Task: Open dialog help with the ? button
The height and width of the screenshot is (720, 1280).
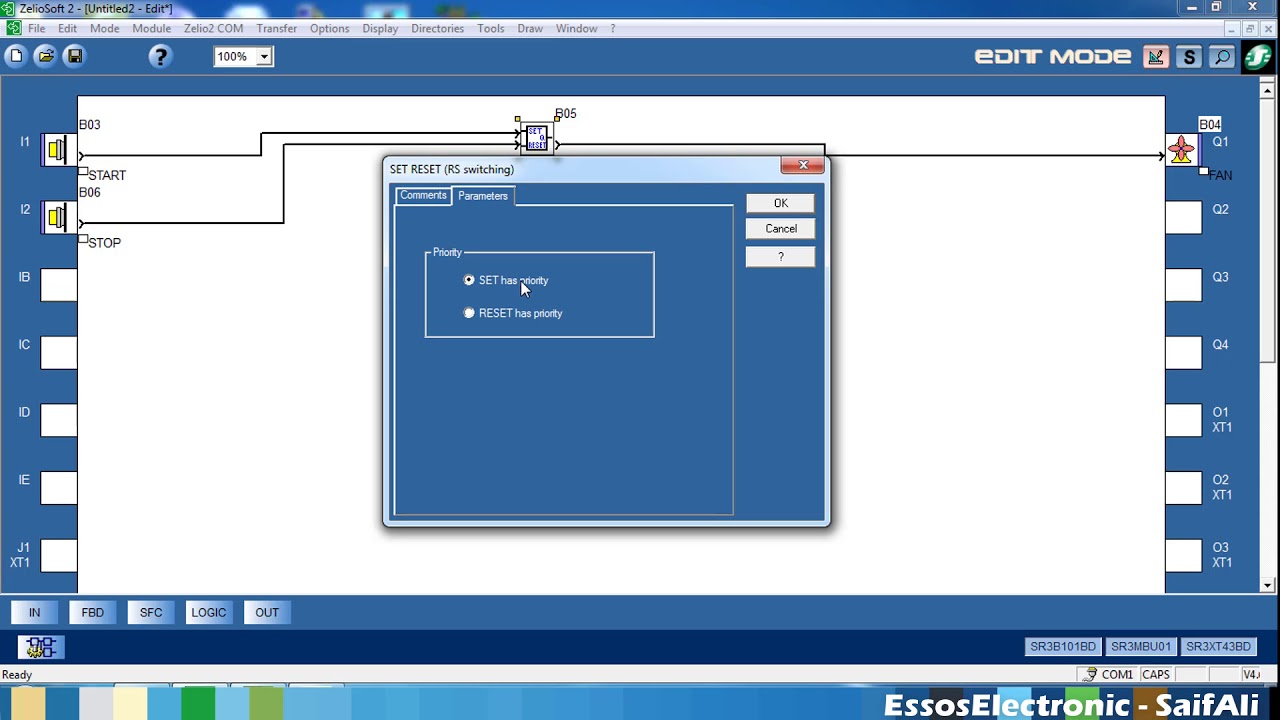Action: pos(781,257)
